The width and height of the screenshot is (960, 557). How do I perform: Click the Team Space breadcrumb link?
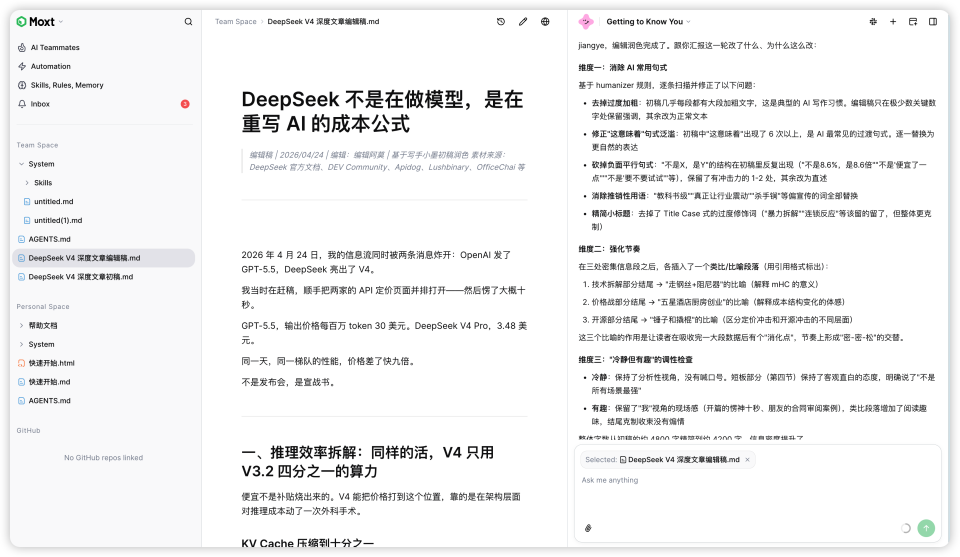(x=236, y=21)
